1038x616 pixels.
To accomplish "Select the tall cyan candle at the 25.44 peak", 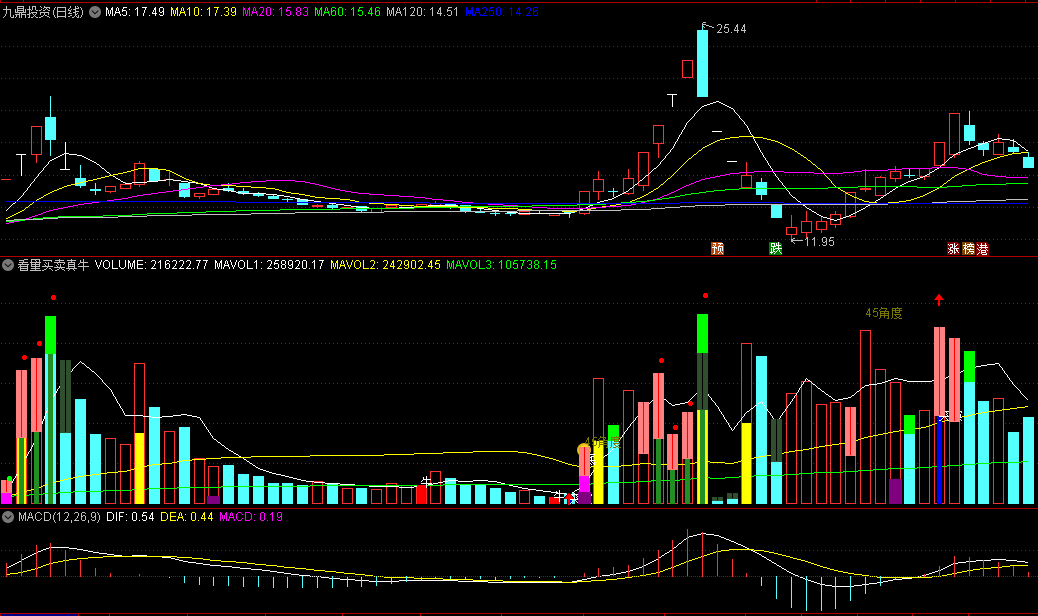I will (702, 64).
